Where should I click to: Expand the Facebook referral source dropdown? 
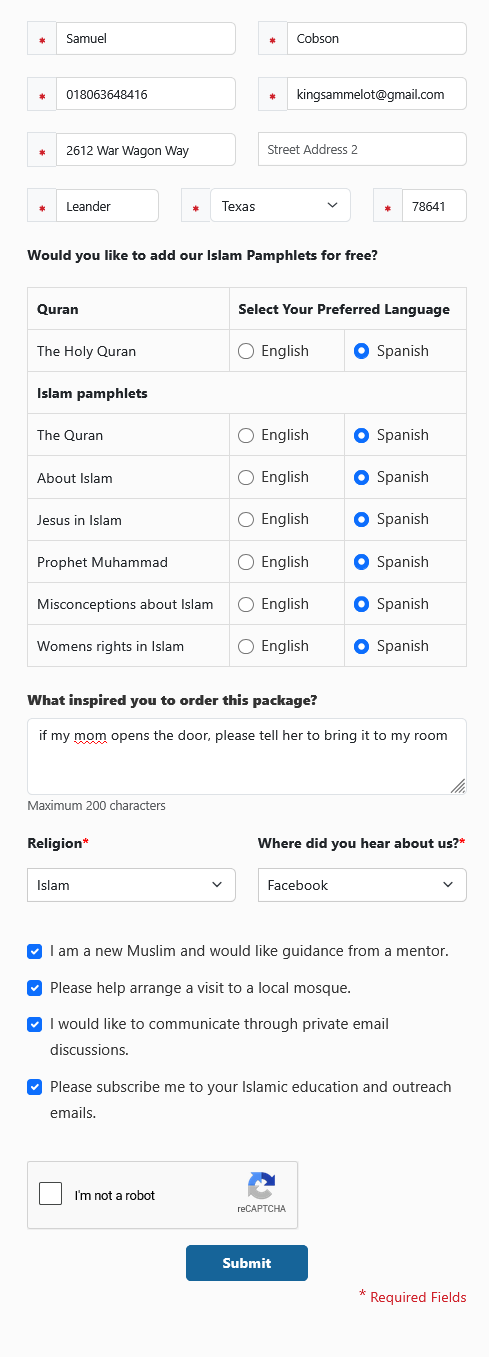362,885
